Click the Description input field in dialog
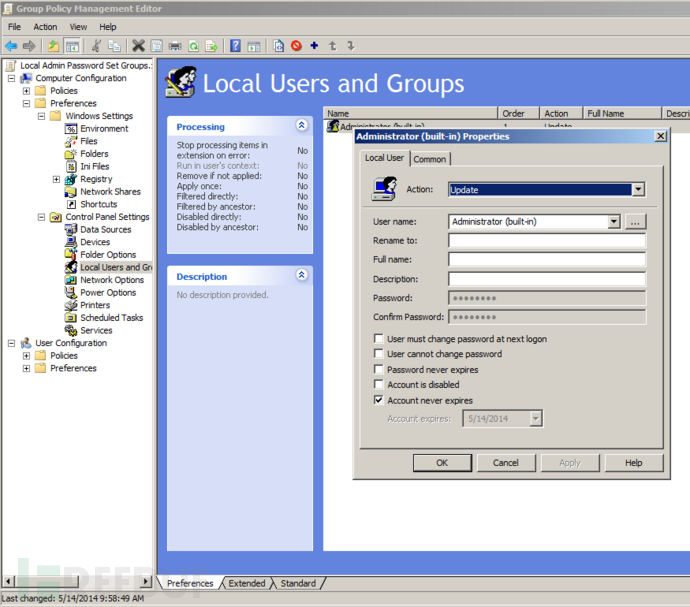 (x=547, y=279)
